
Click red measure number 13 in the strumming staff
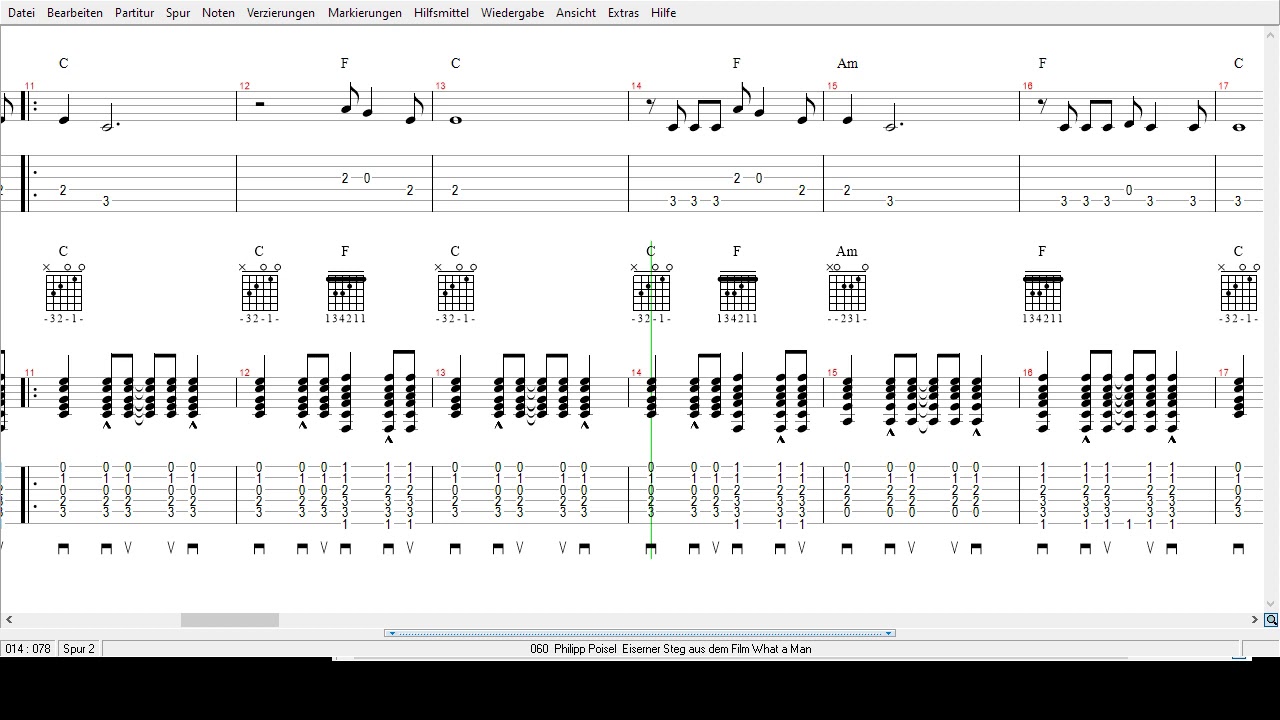[440, 373]
